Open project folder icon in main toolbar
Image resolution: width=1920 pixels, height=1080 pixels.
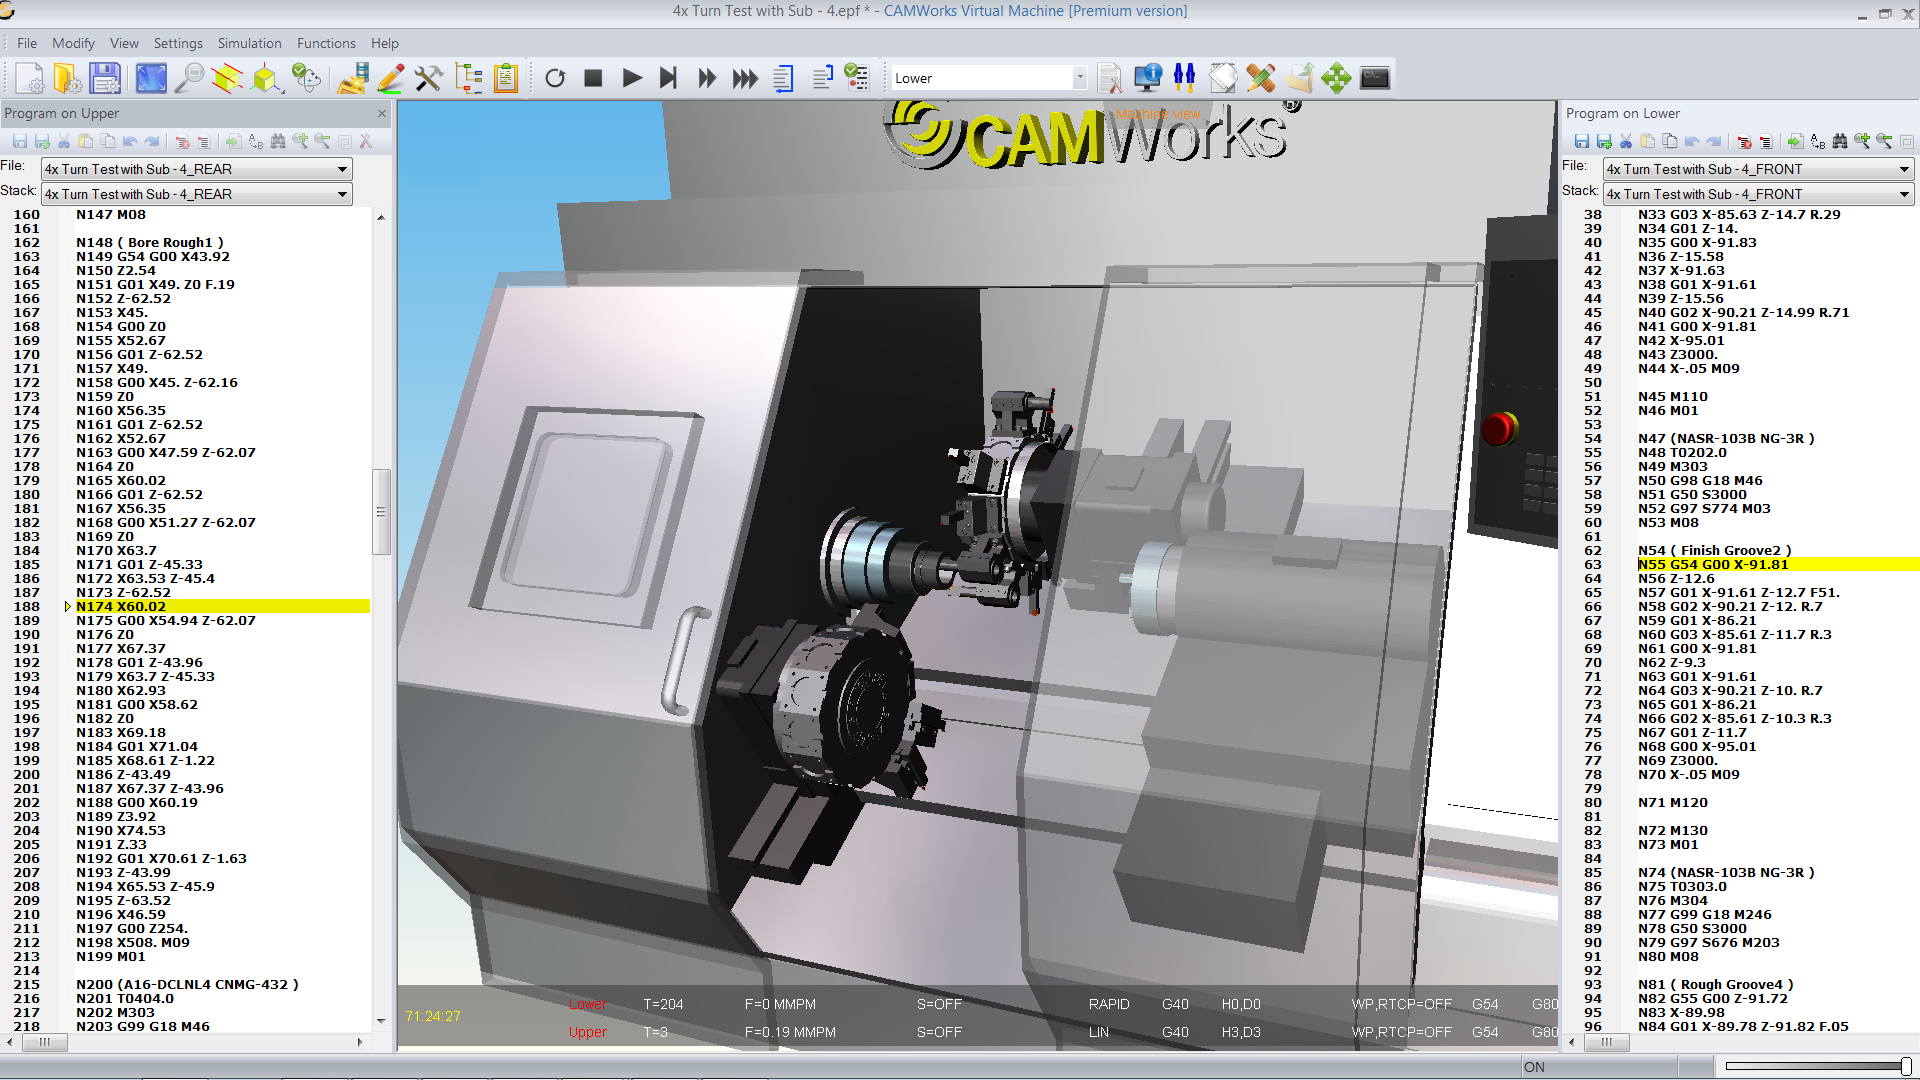tap(67, 78)
